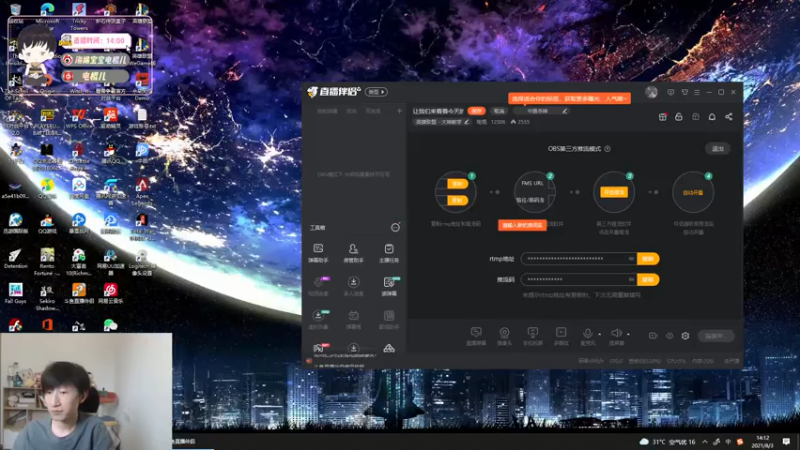The width and height of the screenshot is (800, 450).
Task: Open the notification center in taskbar corner
Action: (x=786, y=441)
